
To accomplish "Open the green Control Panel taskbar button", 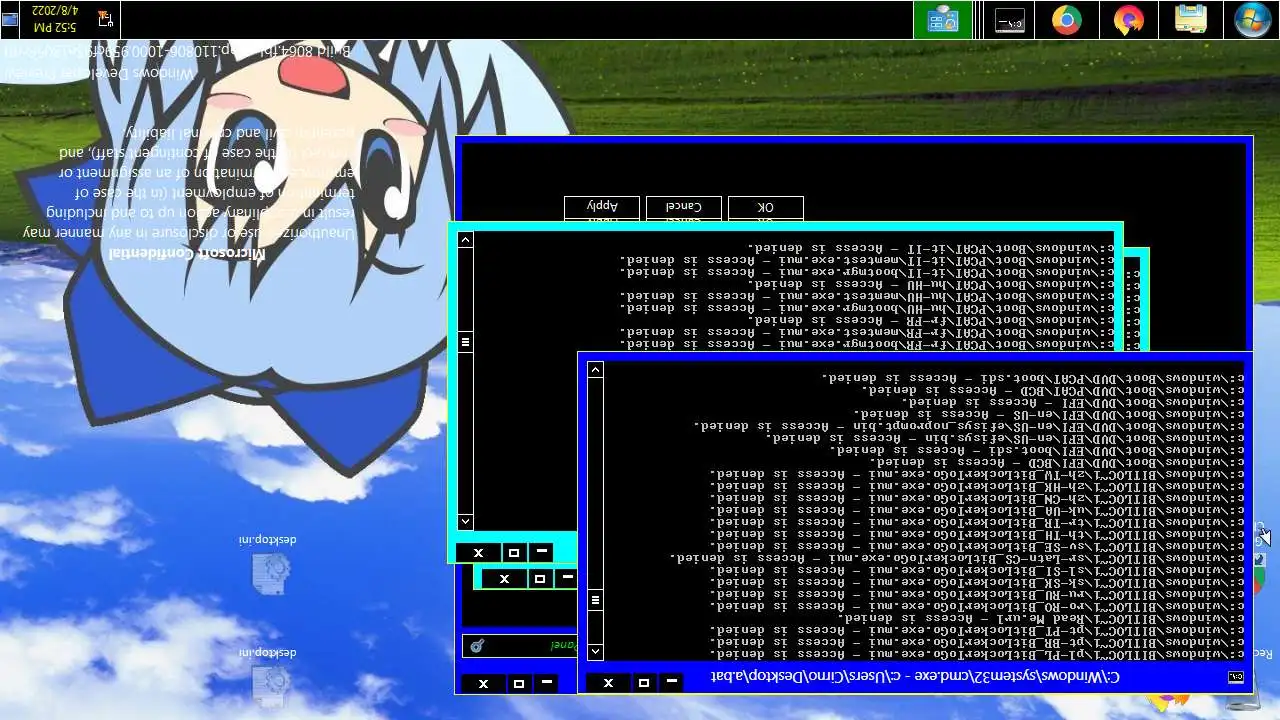I will click(943, 19).
